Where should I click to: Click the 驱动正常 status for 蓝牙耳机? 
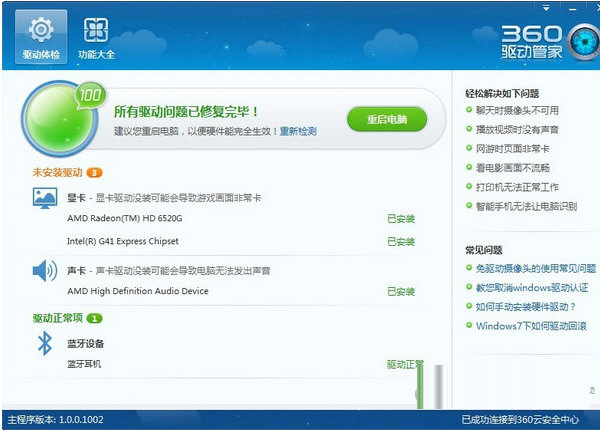[405, 365]
